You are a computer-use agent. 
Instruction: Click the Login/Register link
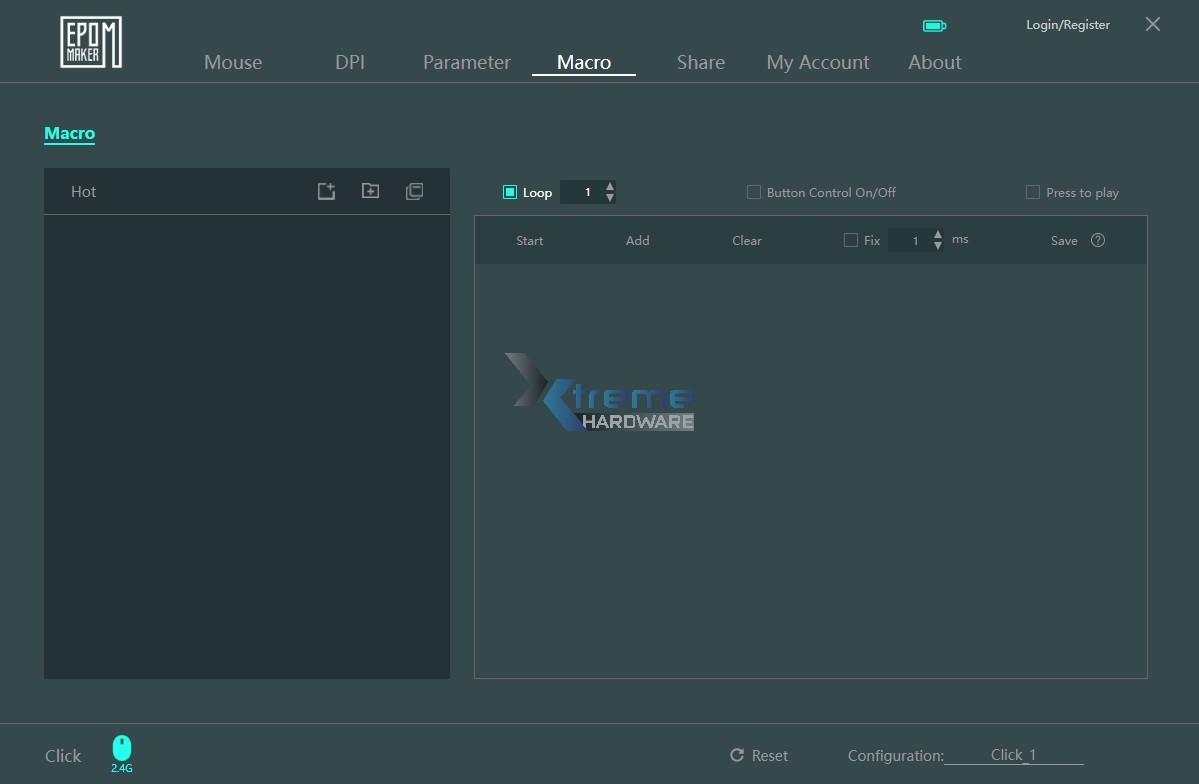tap(1067, 24)
